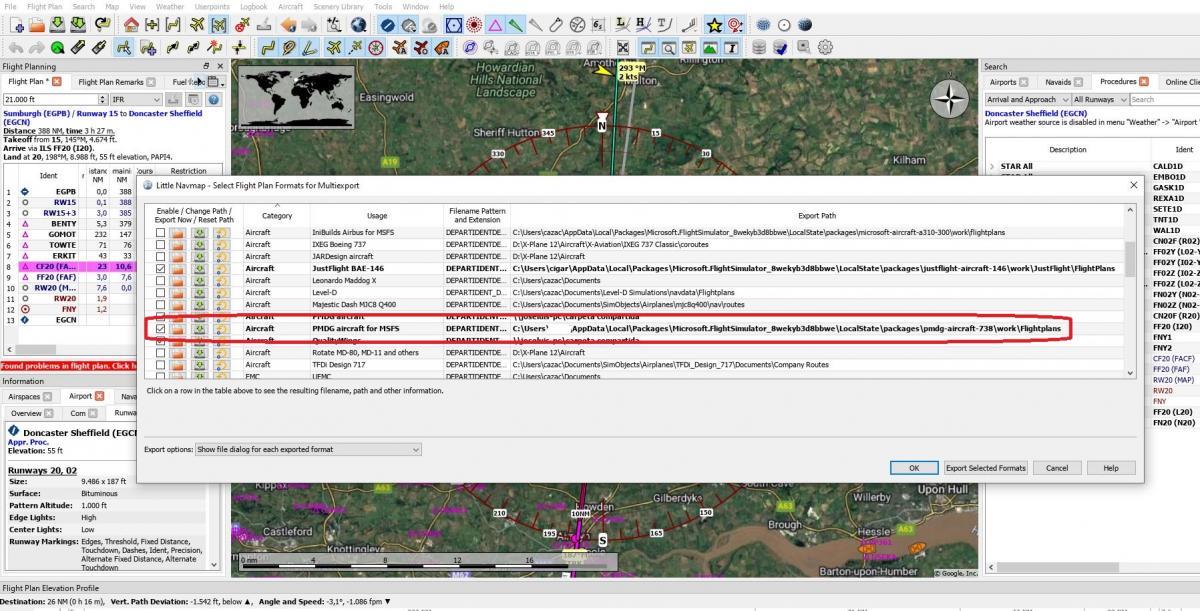Open the IFR flight type dropdown
Viewport: 1200px width, 611px height.
click(136, 100)
